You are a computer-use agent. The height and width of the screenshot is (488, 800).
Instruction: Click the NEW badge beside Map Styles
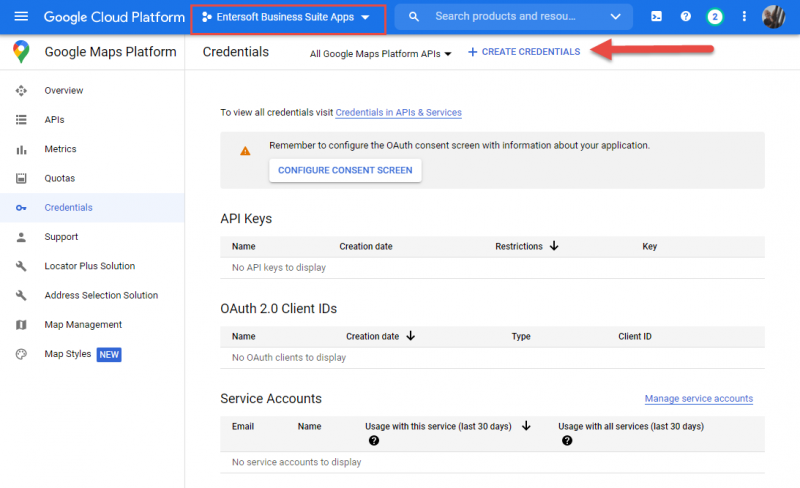click(109, 354)
